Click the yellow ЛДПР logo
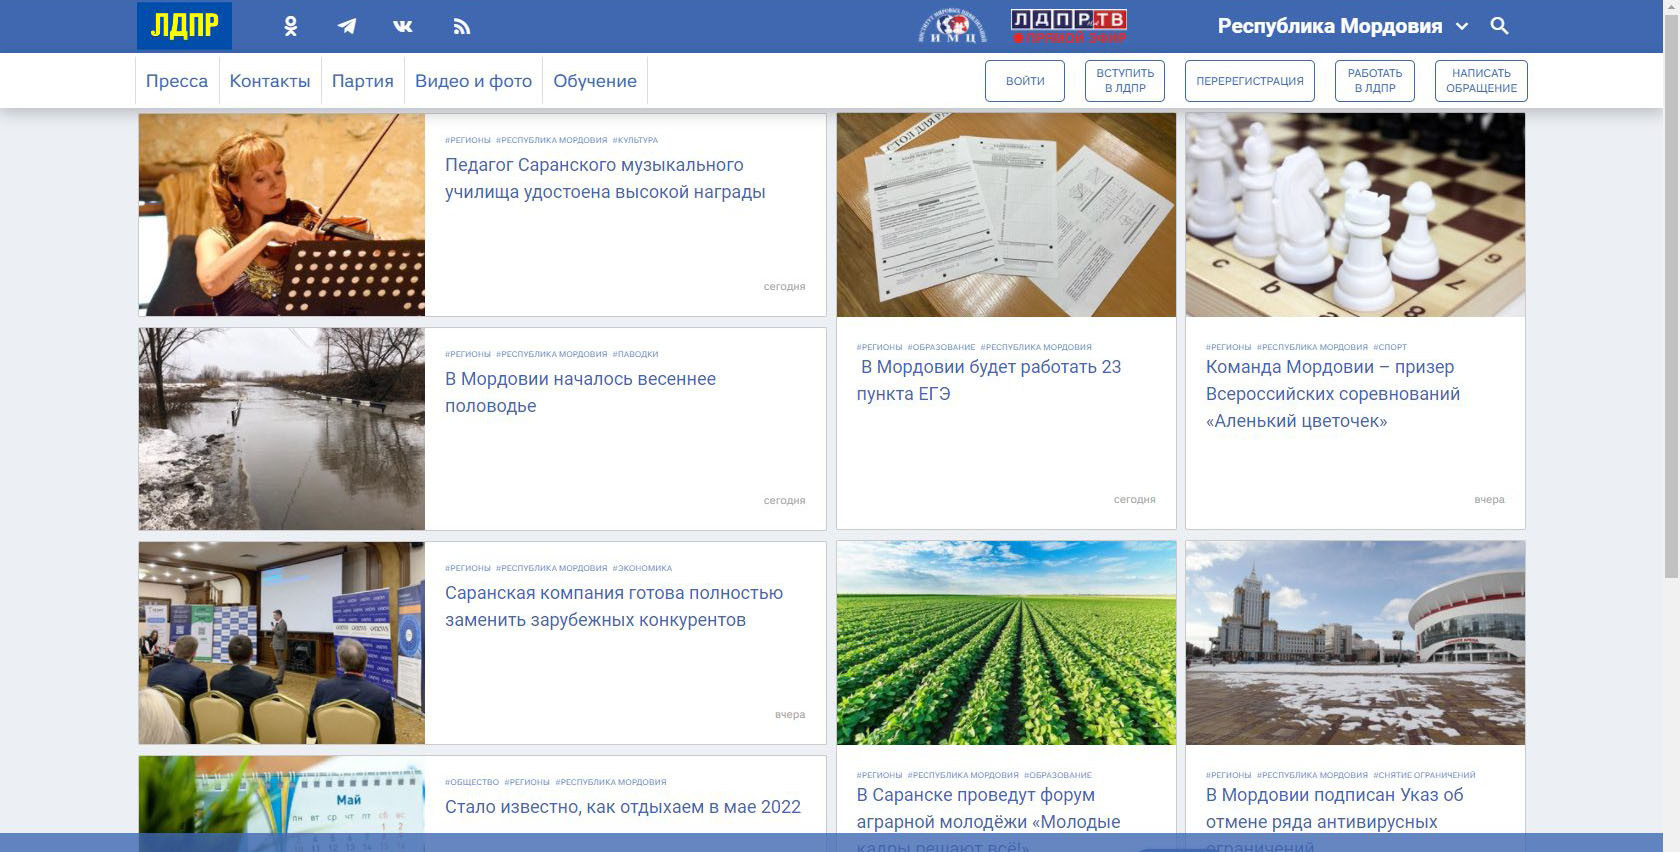 click(x=184, y=26)
